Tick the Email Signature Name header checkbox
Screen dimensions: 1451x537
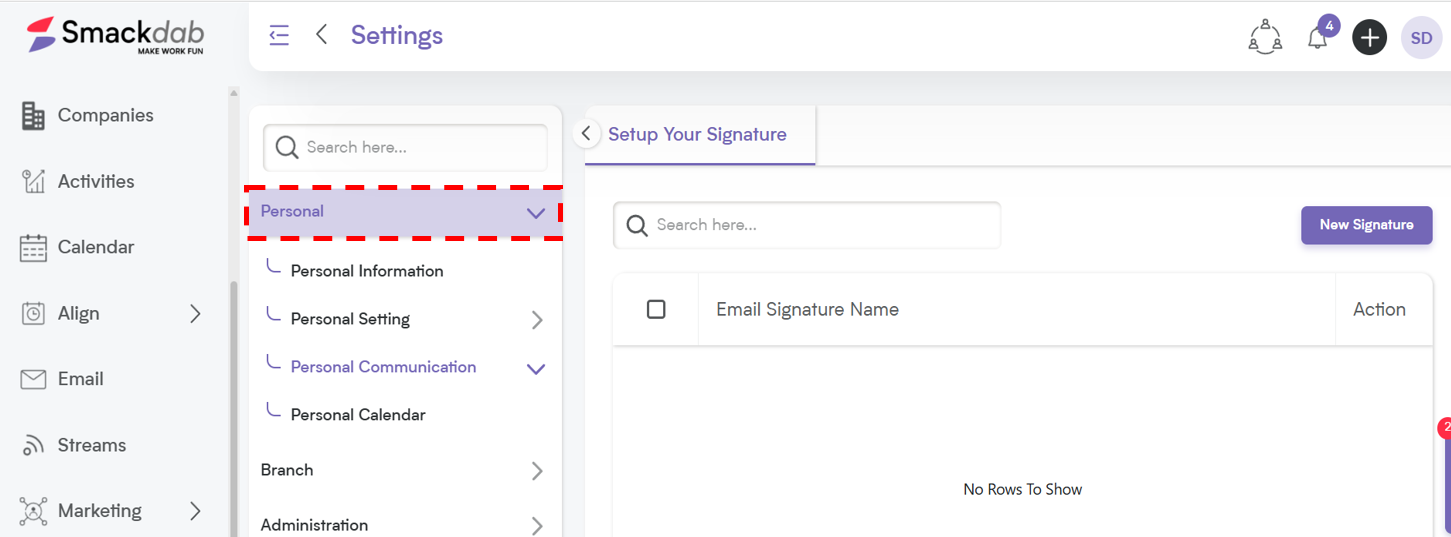[656, 309]
